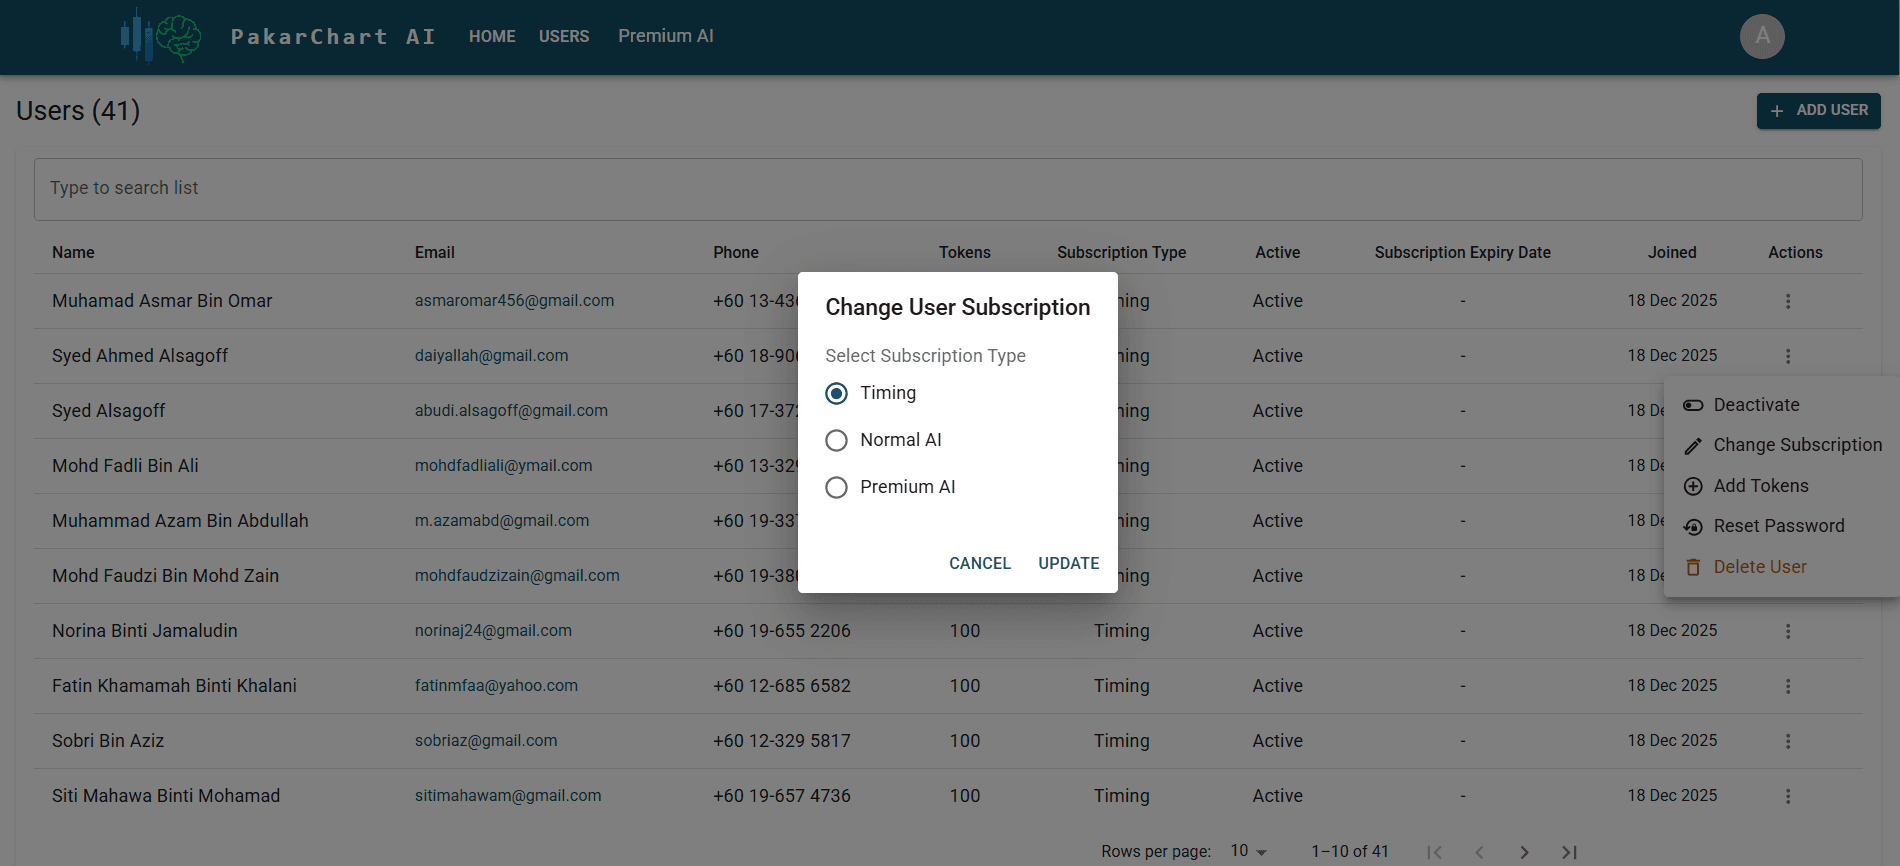Open the user avatar menu
This screenshot has height=866, width=1900.
(x=1761, y=37)
